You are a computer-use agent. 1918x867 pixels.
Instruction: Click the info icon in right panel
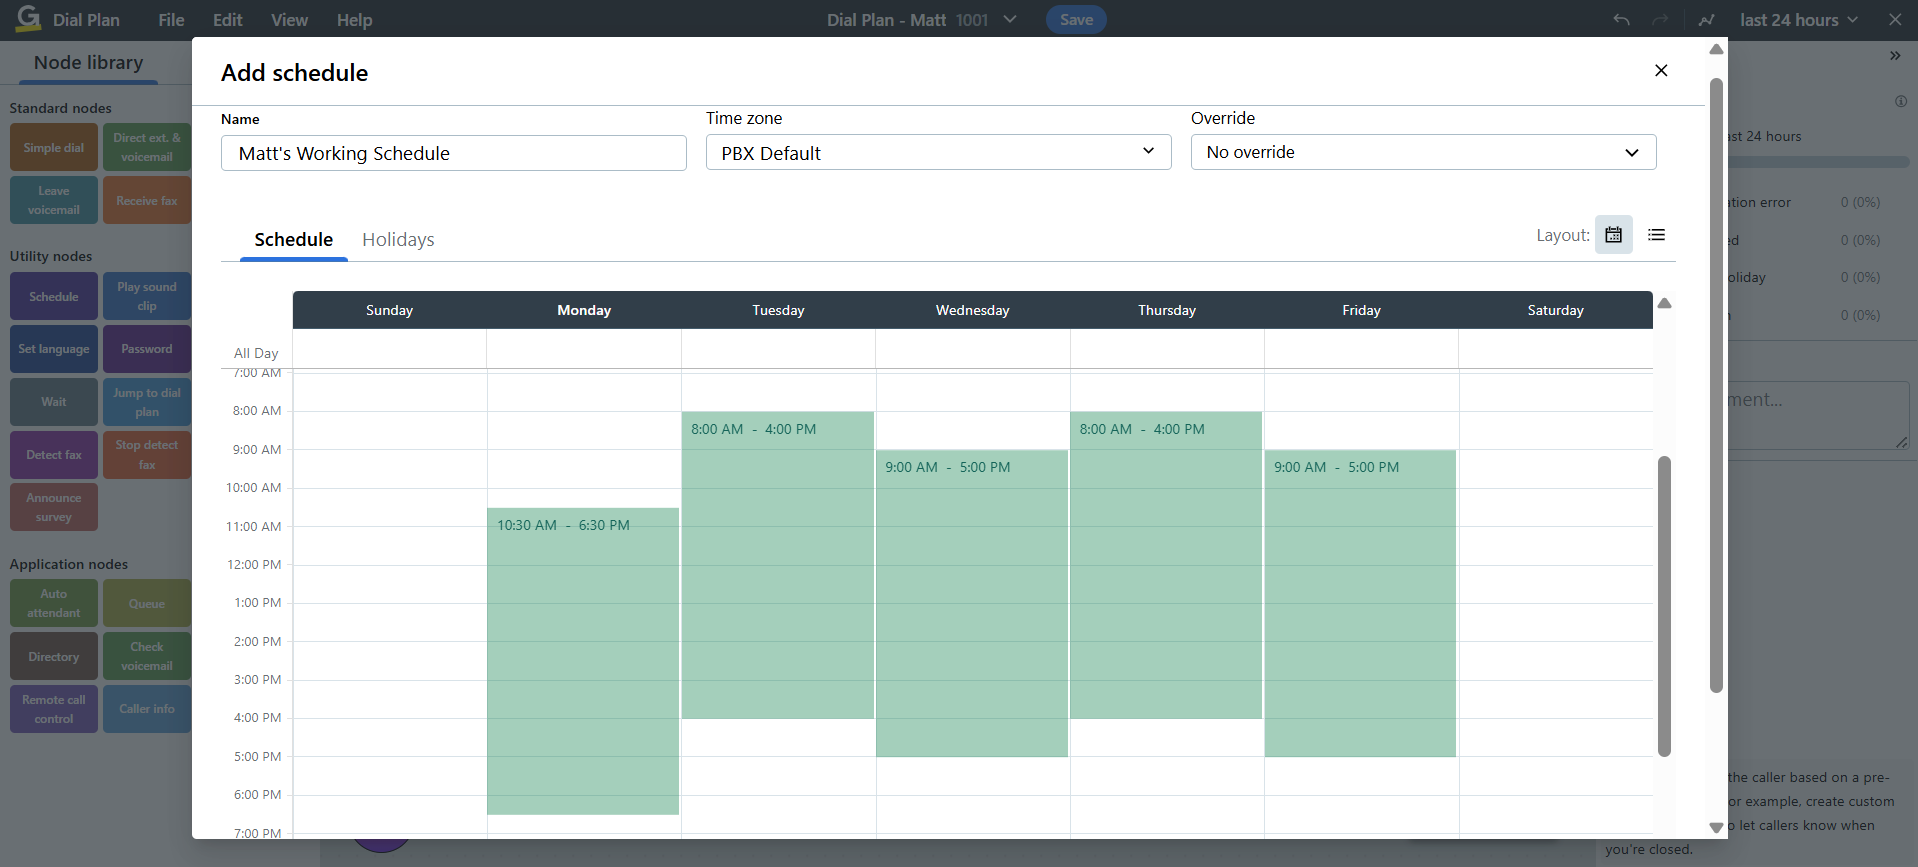(x=1900, y=101)
